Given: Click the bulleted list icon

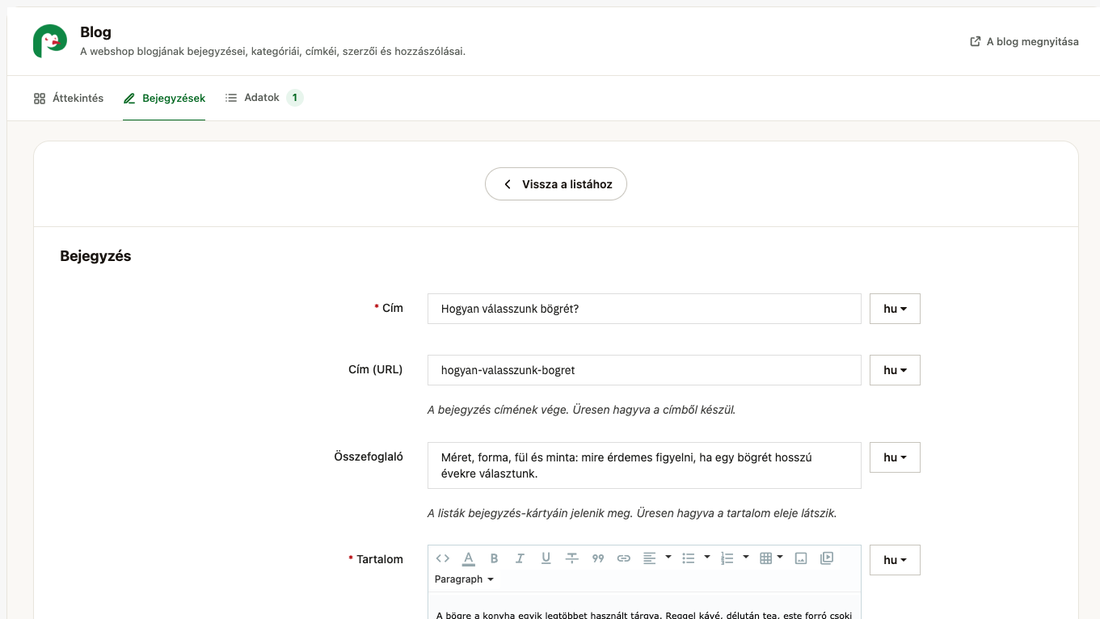Looking at the screenshot, I should click(688, 559).
